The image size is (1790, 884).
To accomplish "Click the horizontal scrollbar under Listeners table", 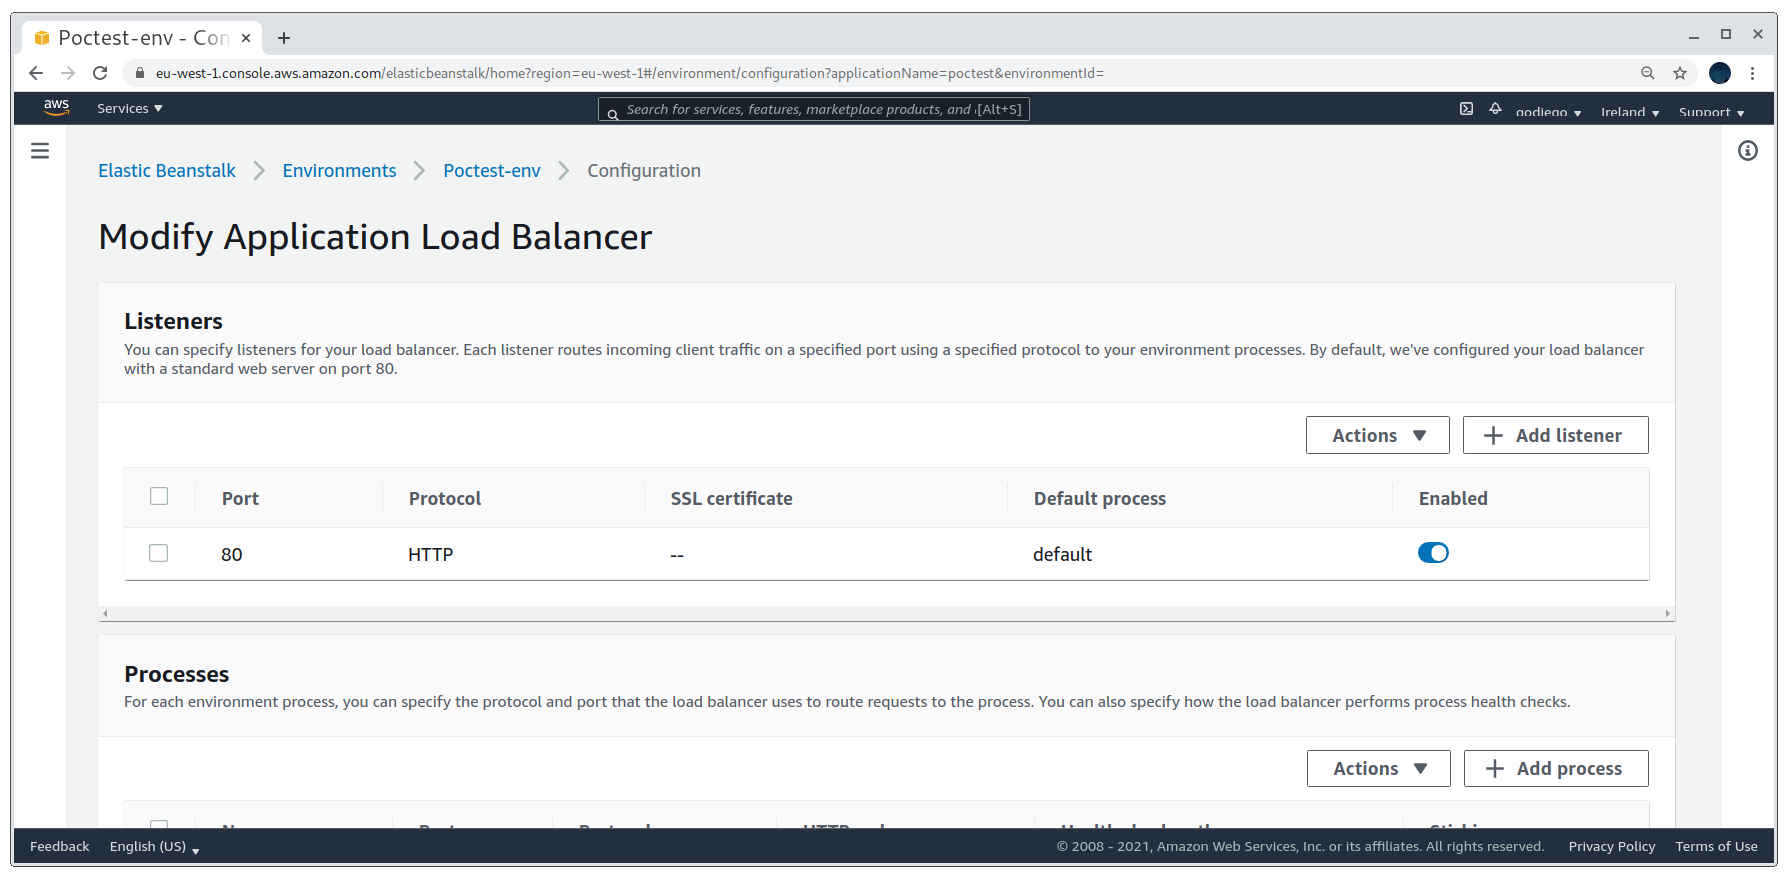I will click(886, 613).
